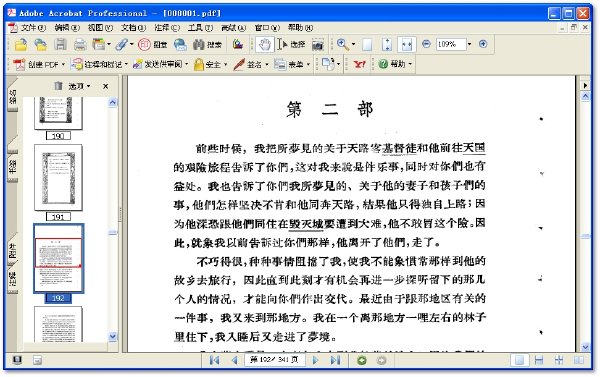
Task: Go to first page
Action: pos(214,360)
